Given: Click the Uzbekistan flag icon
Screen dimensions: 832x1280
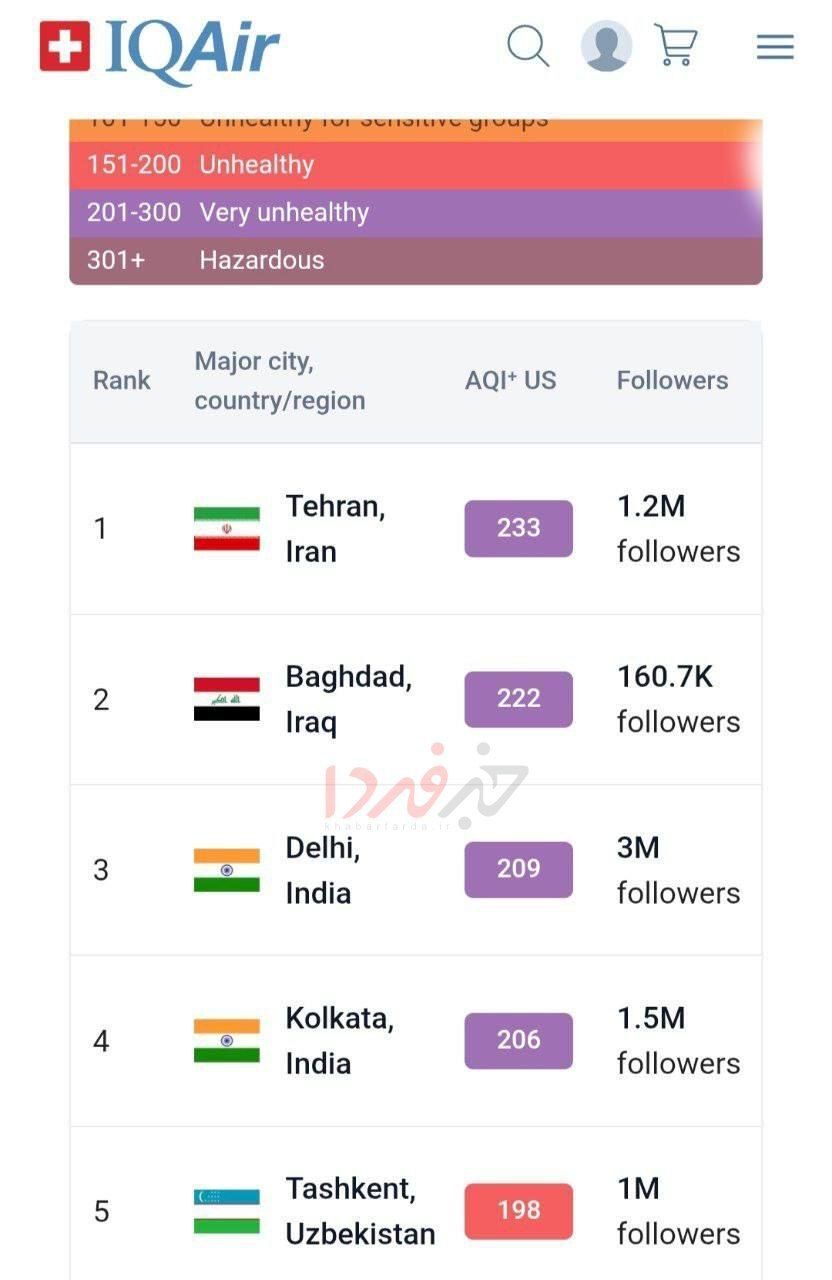Looking at the screenshot, I should 227,1211.
